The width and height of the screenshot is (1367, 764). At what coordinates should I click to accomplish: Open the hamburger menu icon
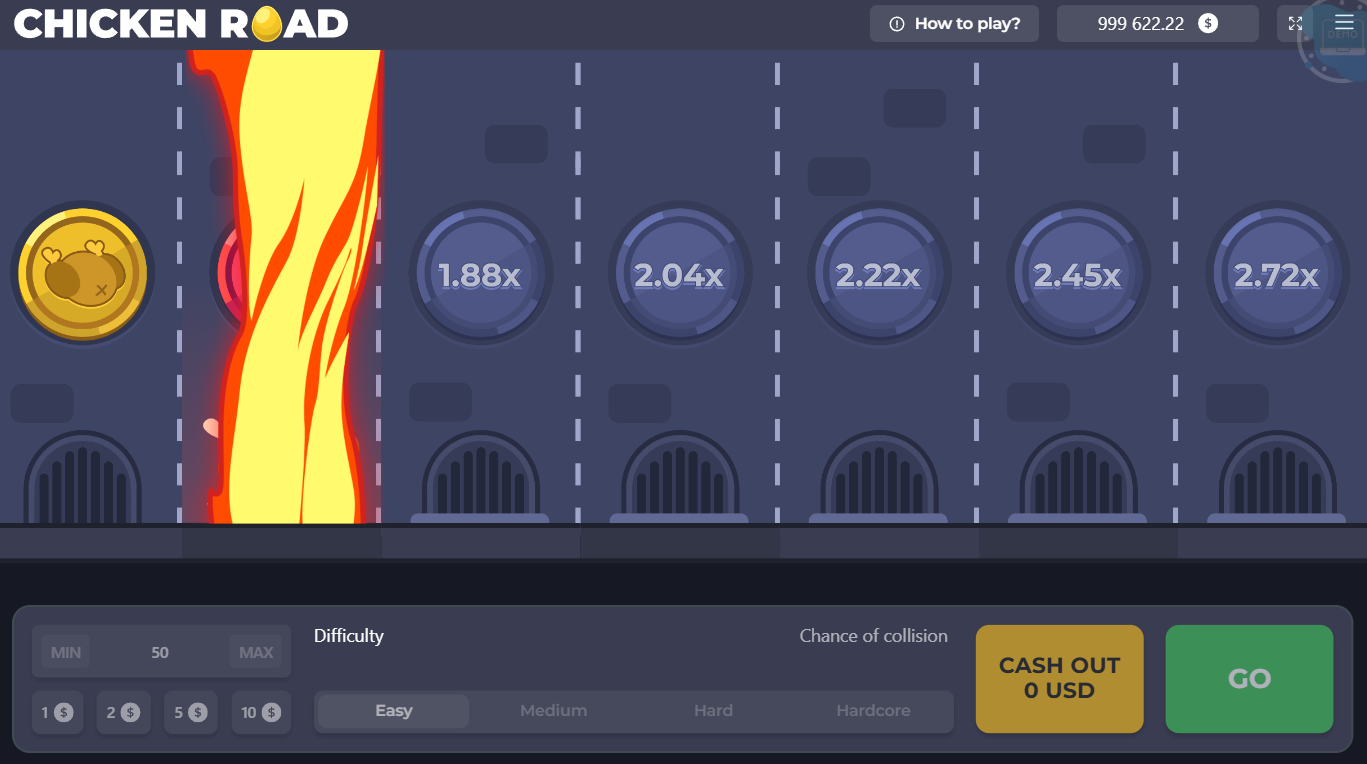pos(1342,23)
